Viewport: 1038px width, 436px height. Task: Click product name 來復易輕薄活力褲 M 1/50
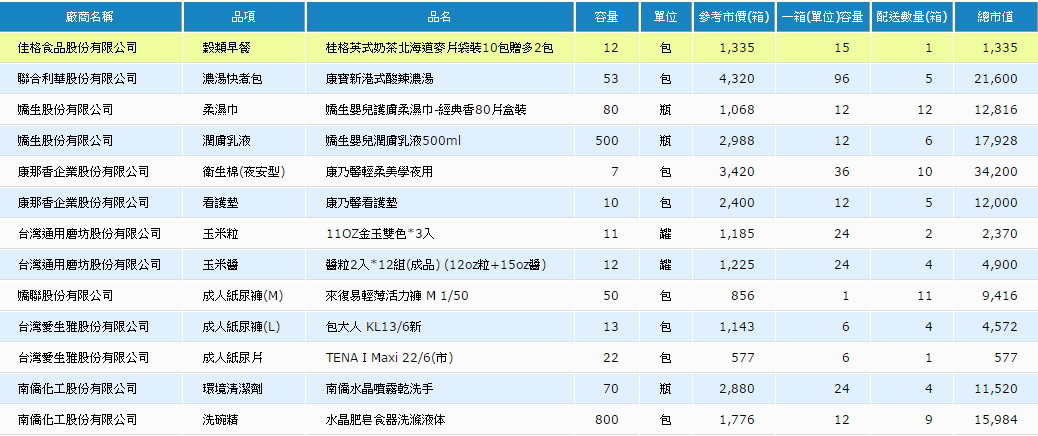click(x=397, y=296)
